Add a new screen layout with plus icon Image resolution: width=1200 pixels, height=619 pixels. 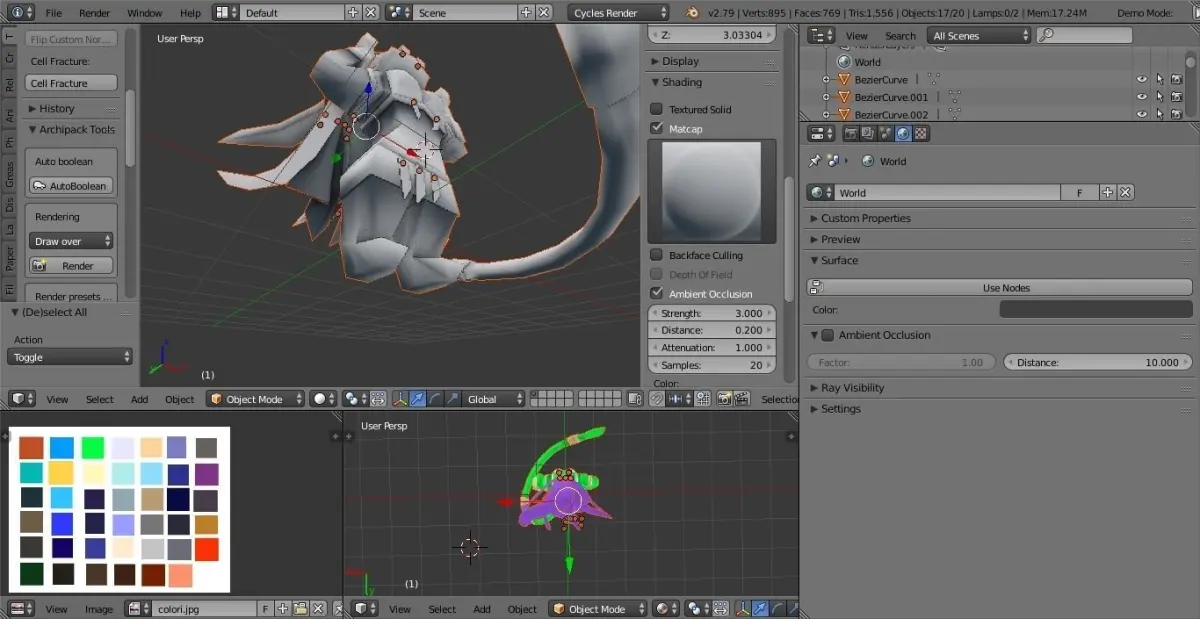tap(353, 13)
